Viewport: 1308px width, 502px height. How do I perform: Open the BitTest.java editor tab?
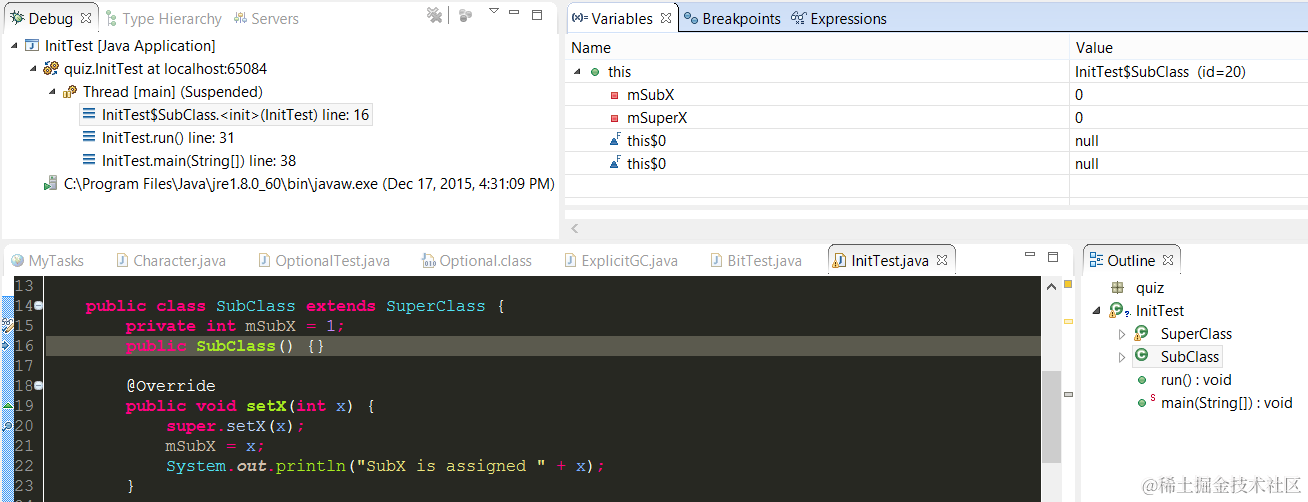point(756,260)
